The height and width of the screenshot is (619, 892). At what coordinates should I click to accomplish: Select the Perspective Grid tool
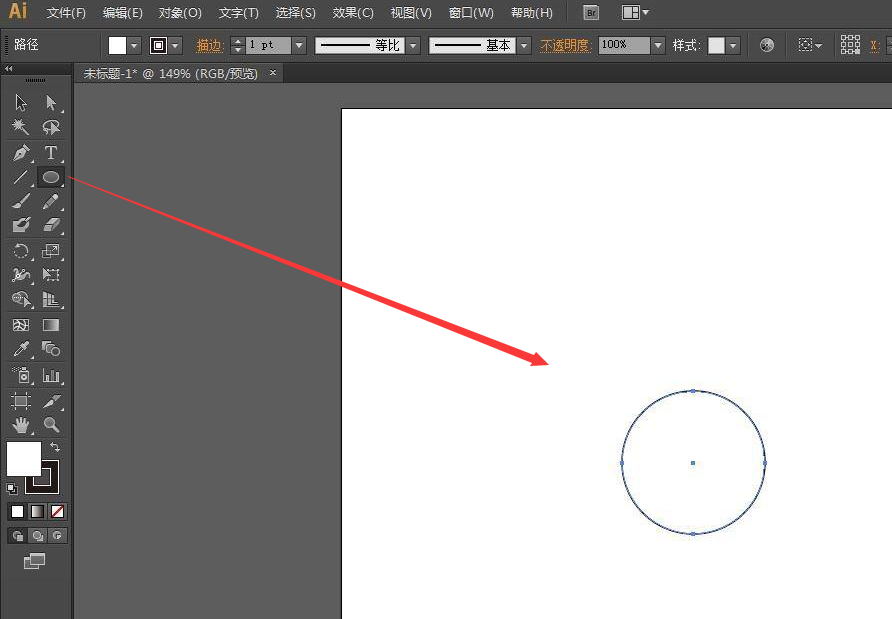pos(51,299)
